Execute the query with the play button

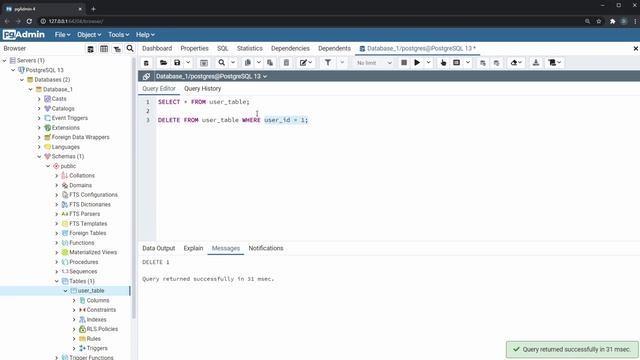[x=417, y=63]
